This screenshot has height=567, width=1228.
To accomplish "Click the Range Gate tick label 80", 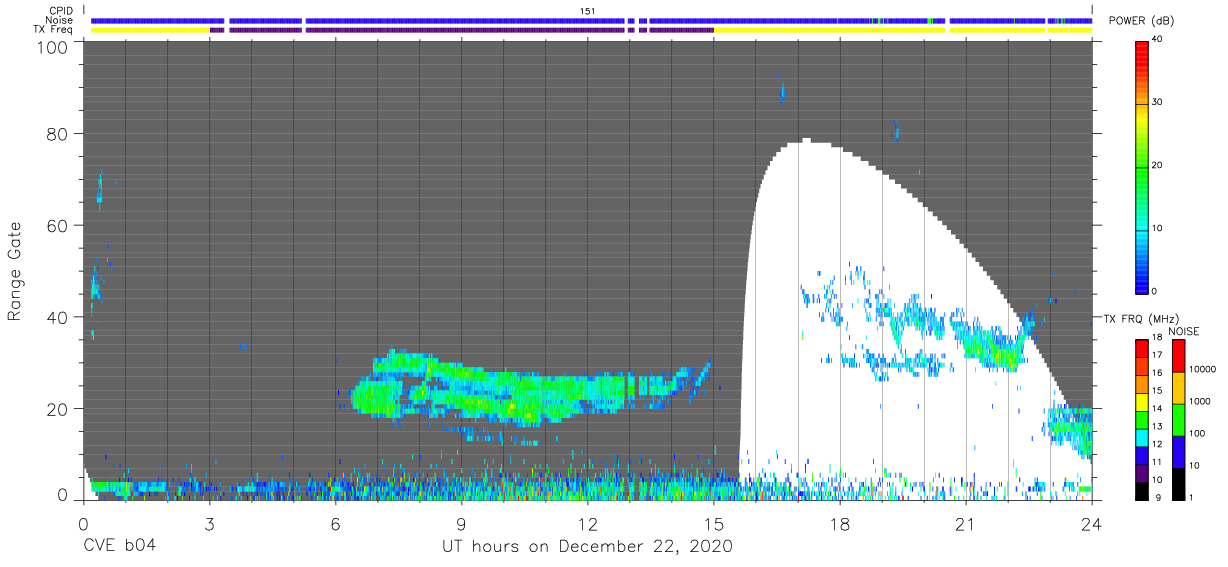I will click(x=59, y=134).
